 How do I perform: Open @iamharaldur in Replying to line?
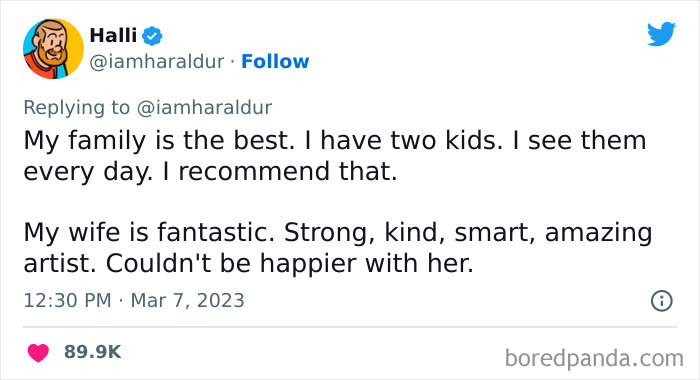(x=204, y=108)
